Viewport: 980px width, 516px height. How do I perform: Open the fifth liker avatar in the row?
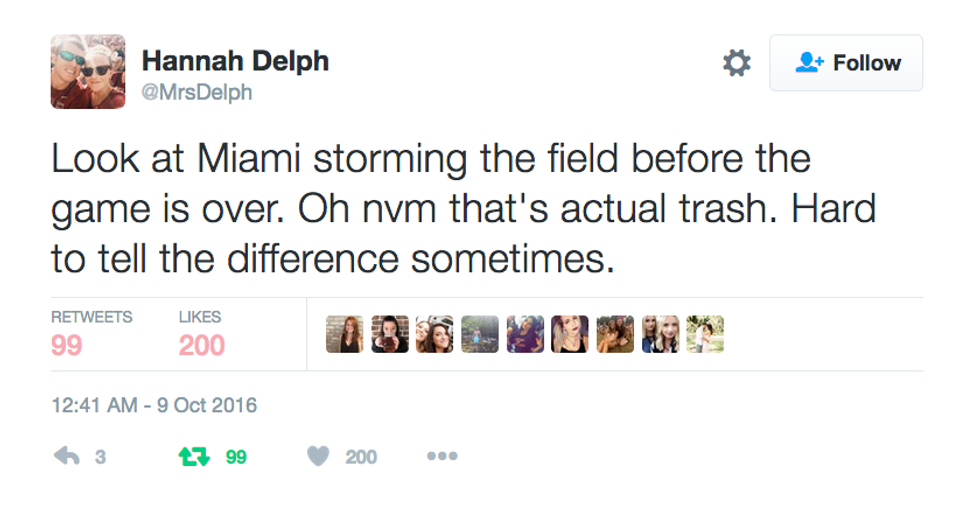coord(525,335)
